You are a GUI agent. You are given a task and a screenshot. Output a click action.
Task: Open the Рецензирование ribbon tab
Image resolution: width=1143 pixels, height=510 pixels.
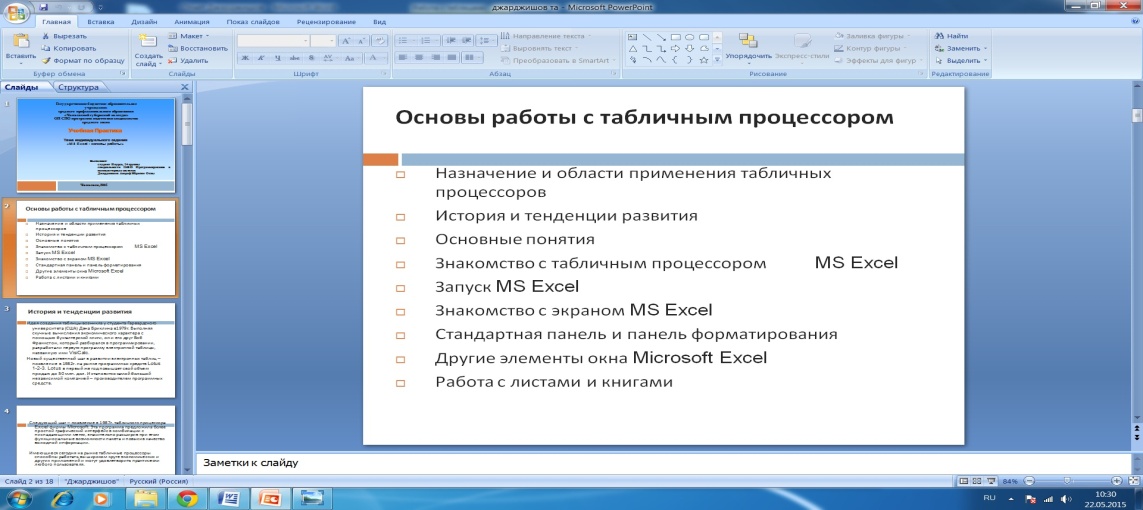pos(326,22)
